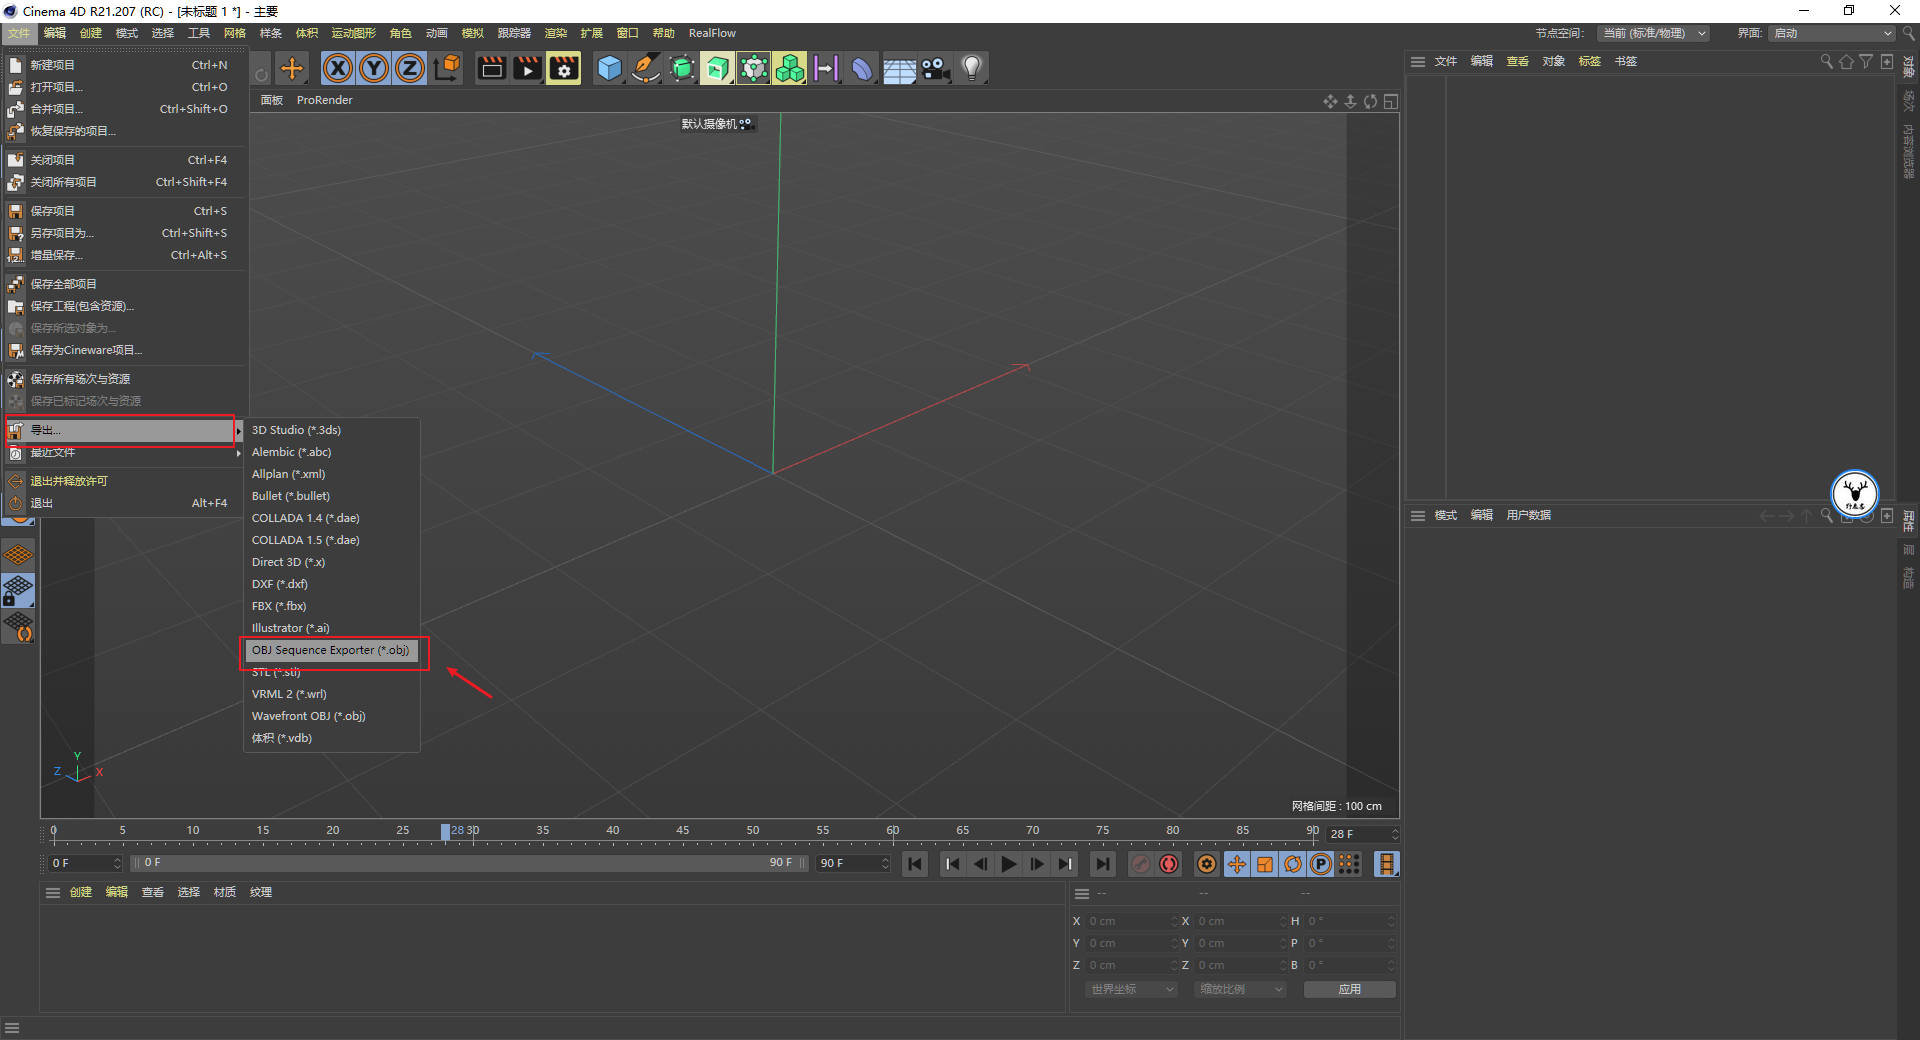Click Object Manager filter funnel icon
This screenshot has width=1920, height=1040.
point(1866,62)
